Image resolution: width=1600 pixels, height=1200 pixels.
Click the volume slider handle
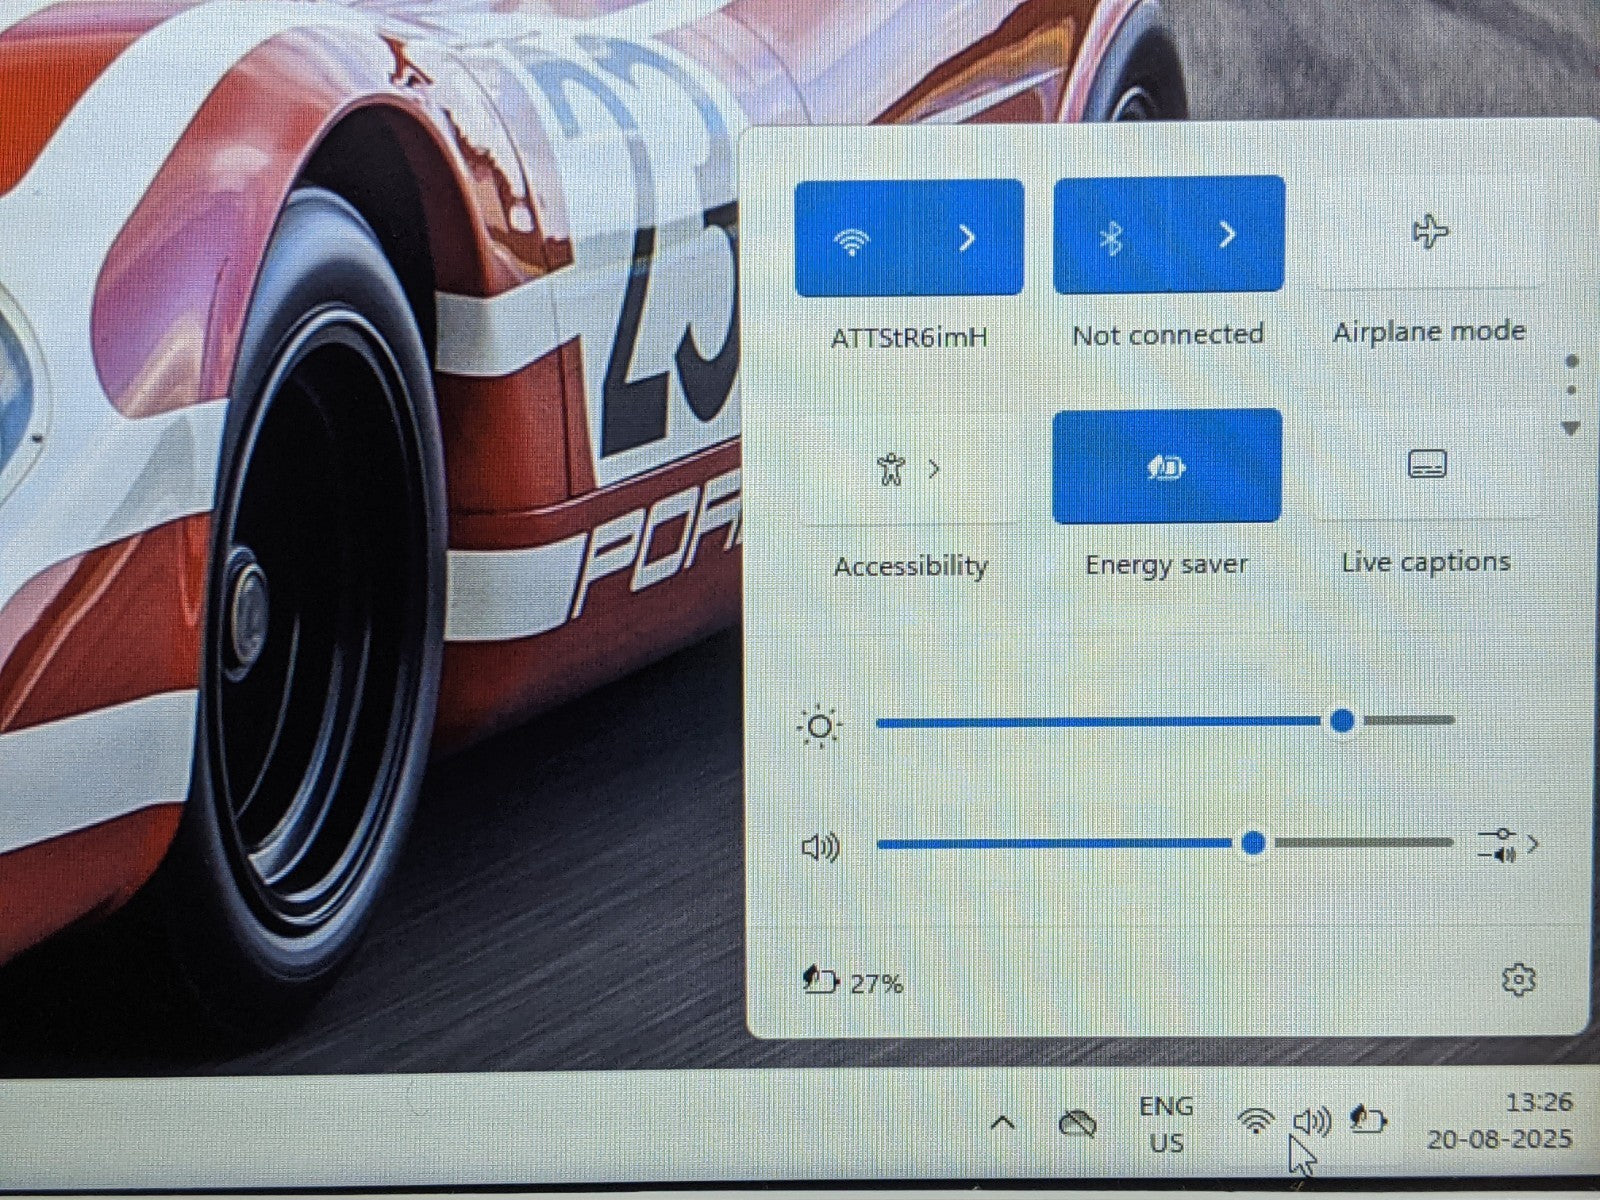(x=1253, y=844)
